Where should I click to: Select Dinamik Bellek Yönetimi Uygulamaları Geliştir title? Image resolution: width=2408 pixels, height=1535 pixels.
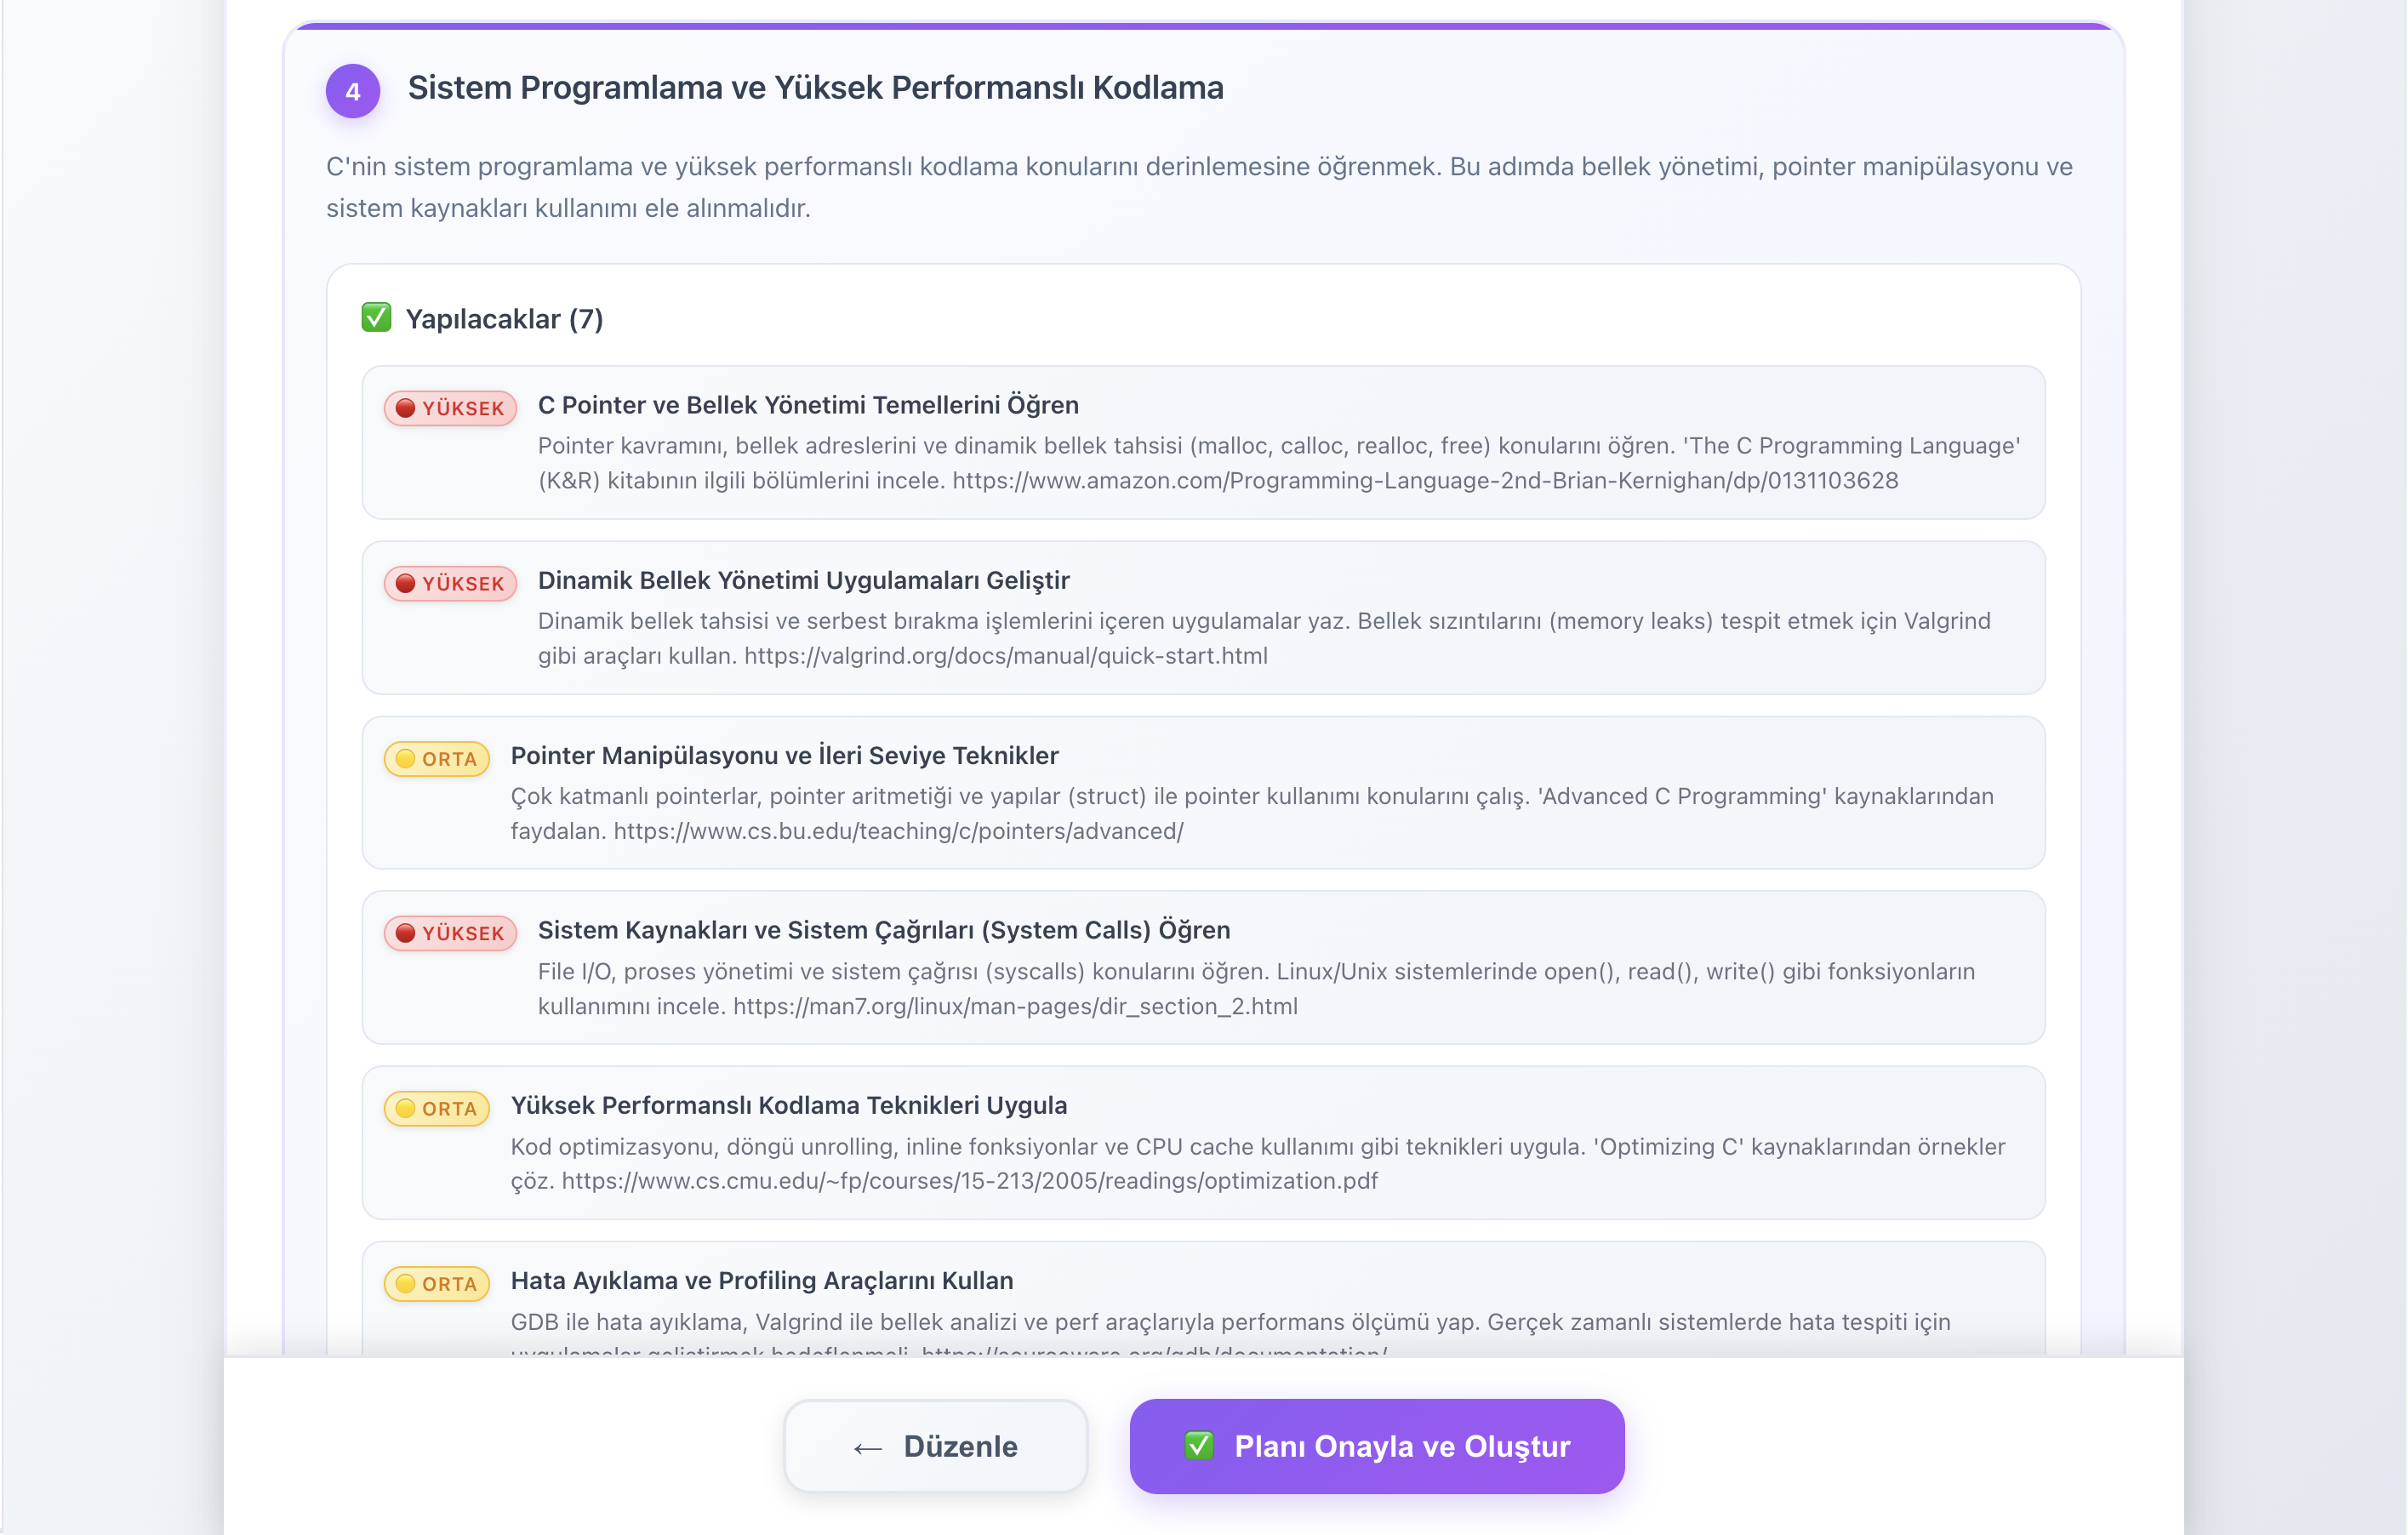tap(803, 580)
